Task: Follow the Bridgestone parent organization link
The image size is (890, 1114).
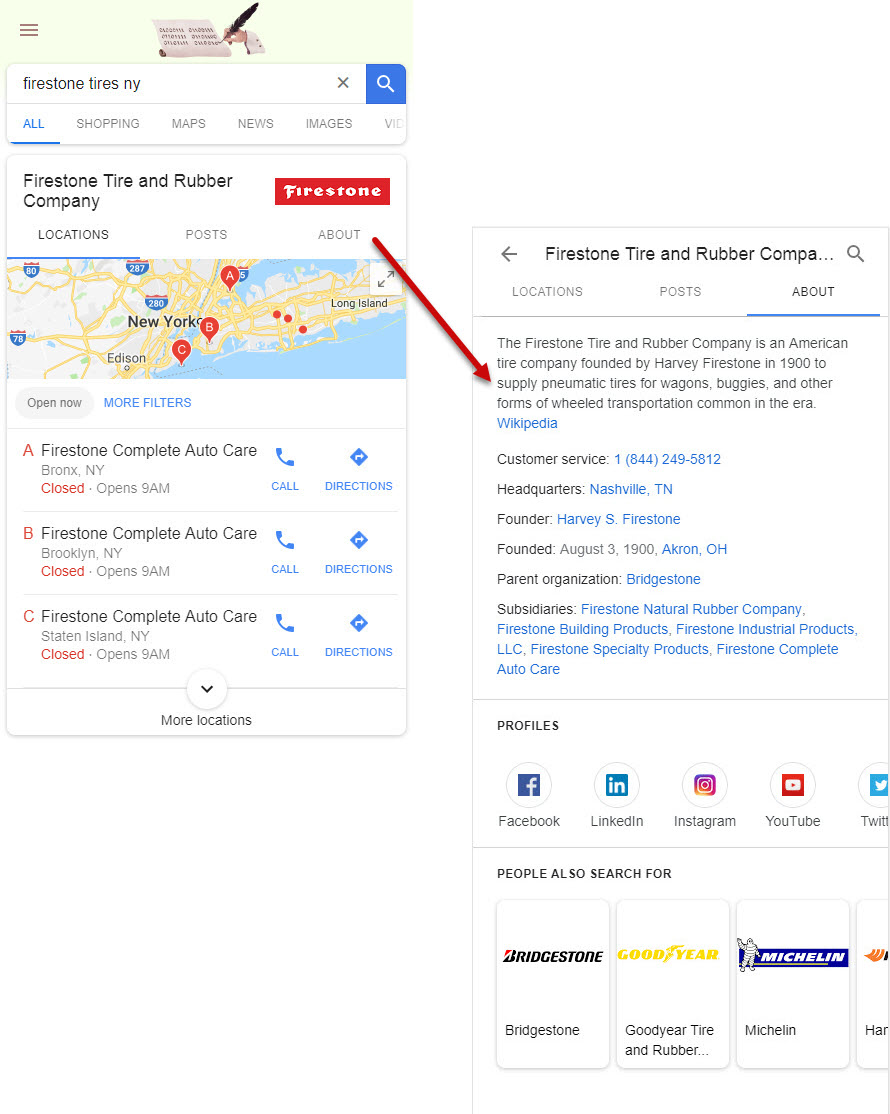Action: click(663, 579)
